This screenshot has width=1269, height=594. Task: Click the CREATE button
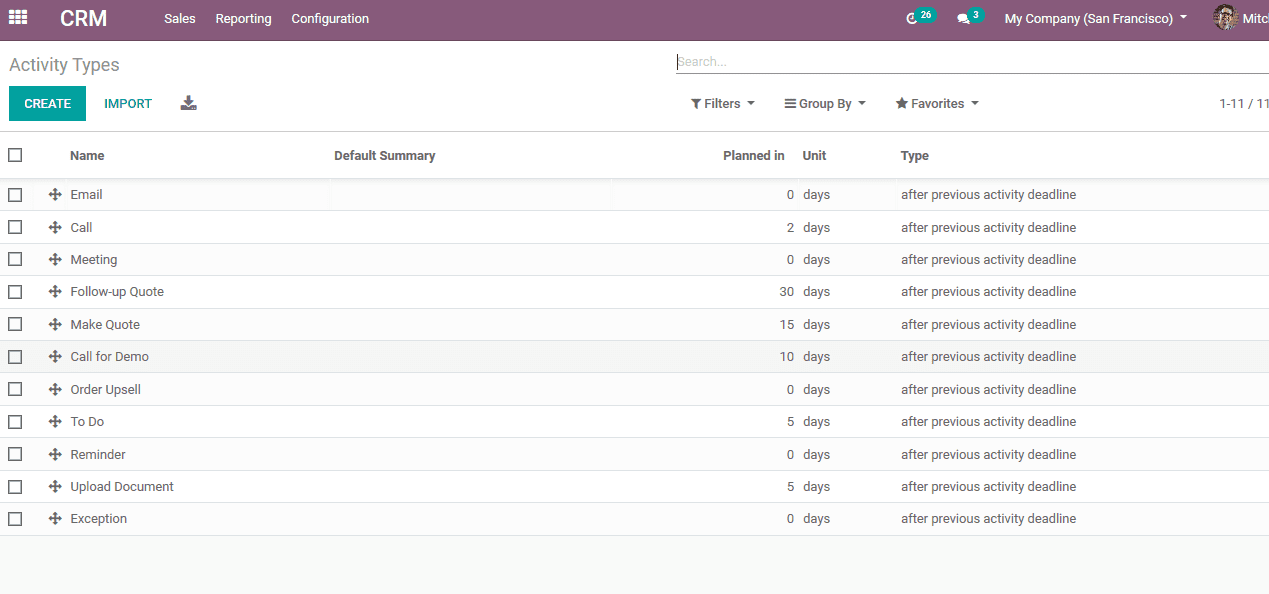click(x=47, y=104)
